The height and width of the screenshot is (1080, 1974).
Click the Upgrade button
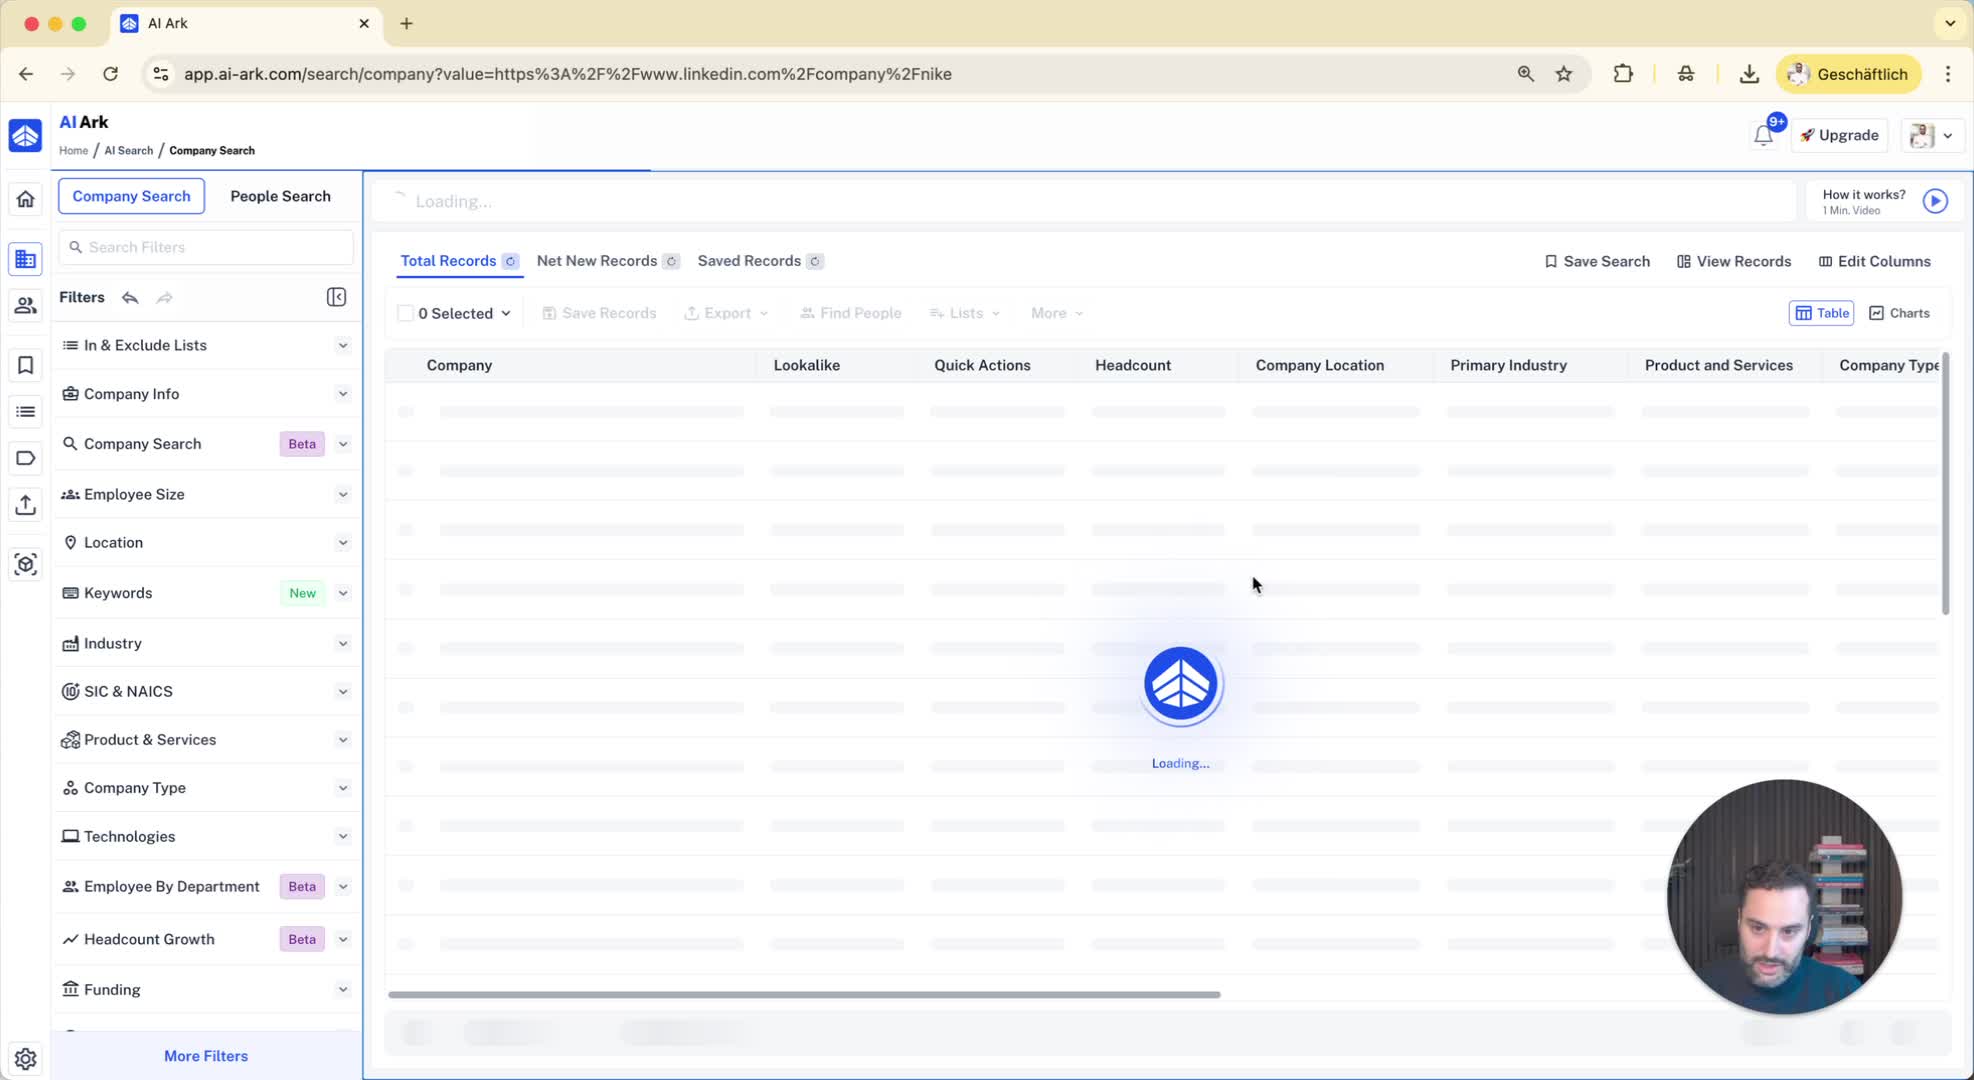(1838, 135)
